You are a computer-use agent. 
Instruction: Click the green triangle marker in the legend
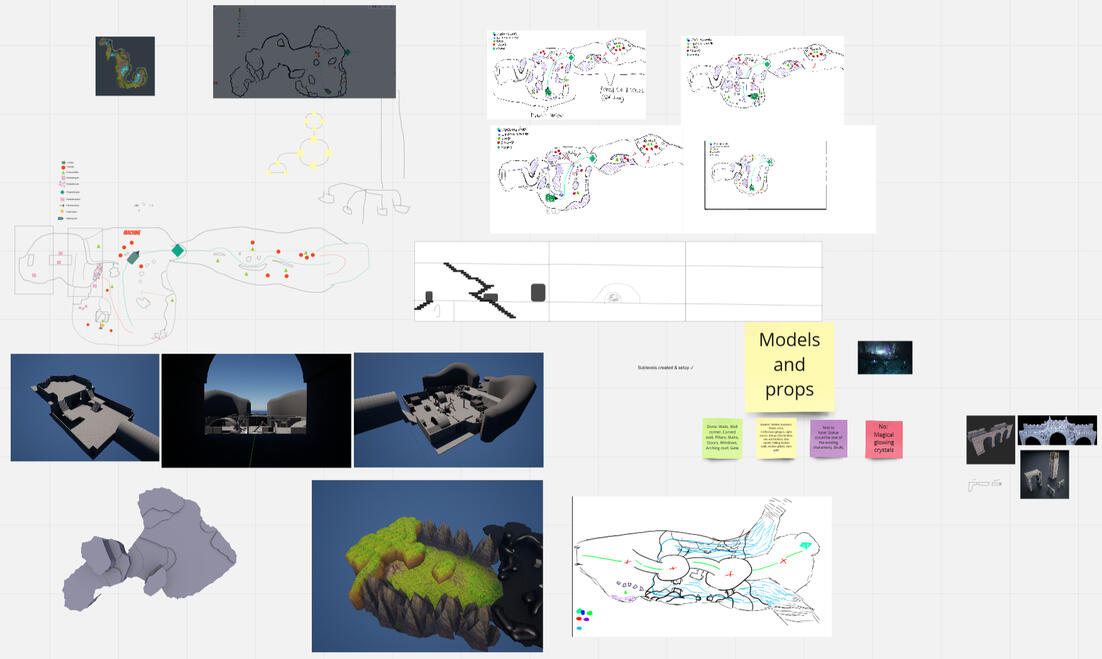pyautogui.click(x=62, y=172)
